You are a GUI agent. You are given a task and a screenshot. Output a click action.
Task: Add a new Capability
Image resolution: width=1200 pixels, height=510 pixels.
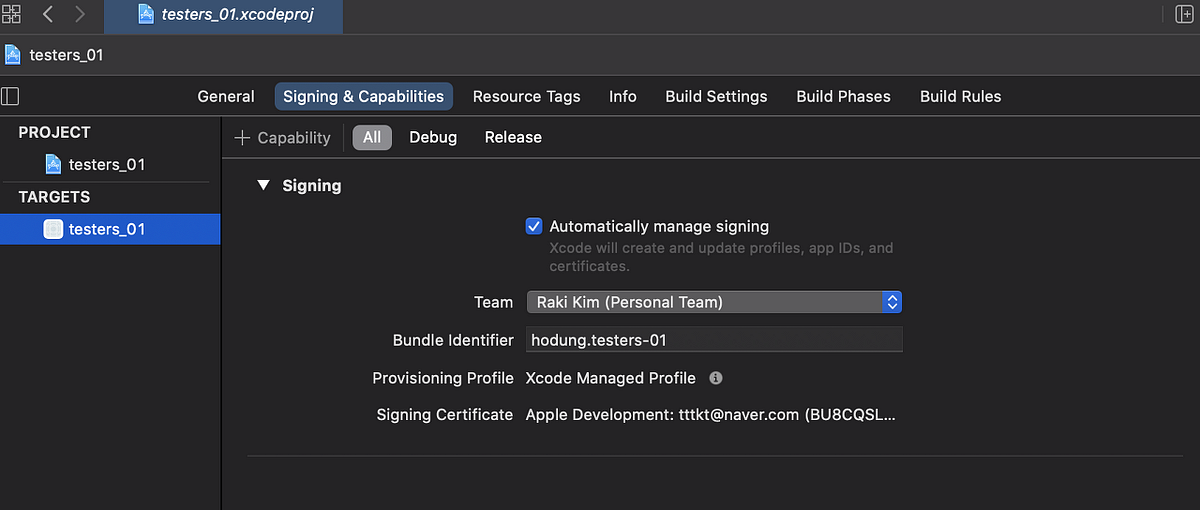(283, 138)
